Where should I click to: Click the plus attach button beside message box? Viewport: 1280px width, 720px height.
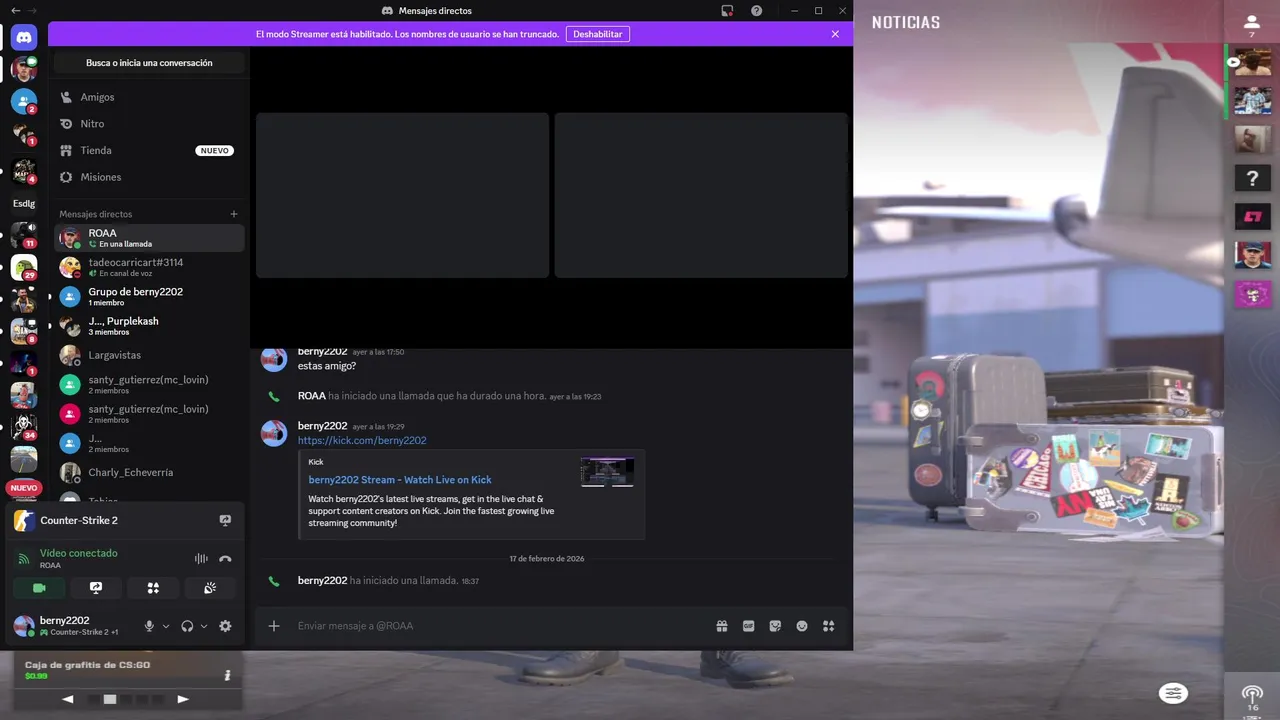[x=274, y=626]
